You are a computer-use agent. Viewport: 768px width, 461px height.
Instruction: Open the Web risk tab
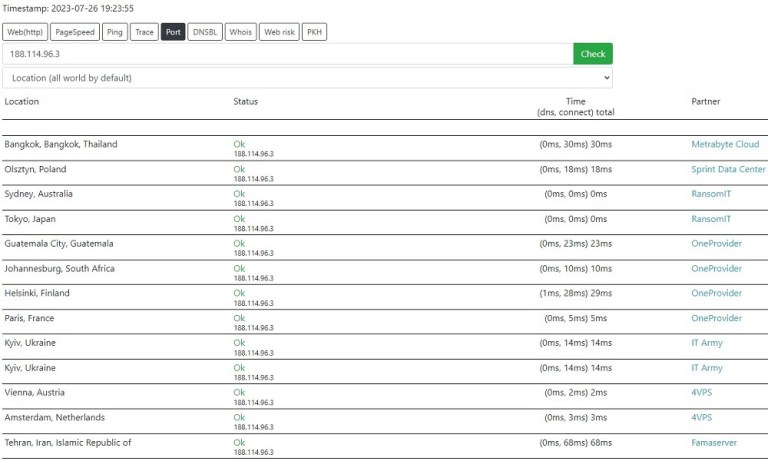point(279,32)
